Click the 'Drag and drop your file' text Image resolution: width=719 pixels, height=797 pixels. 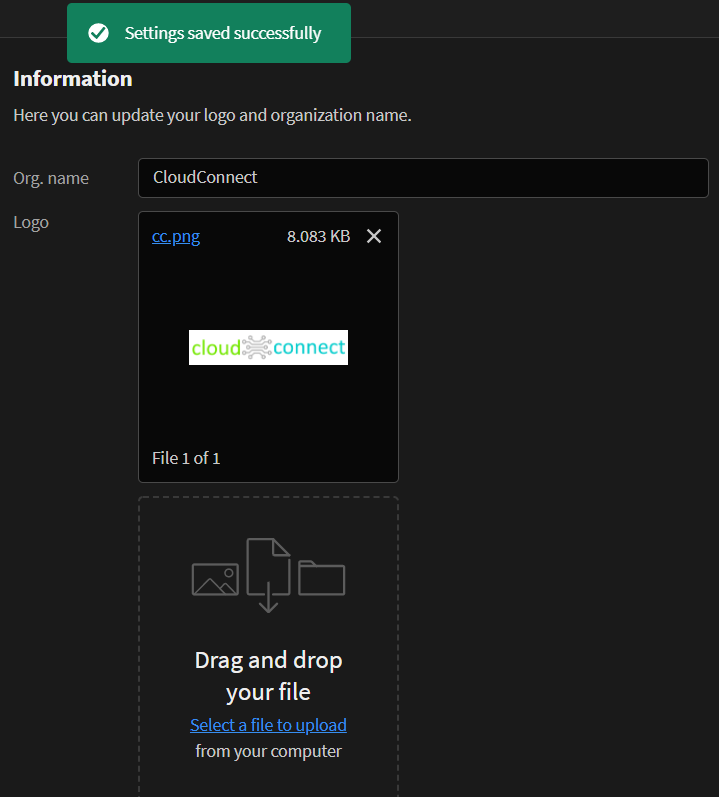click(x=268, y=677)
